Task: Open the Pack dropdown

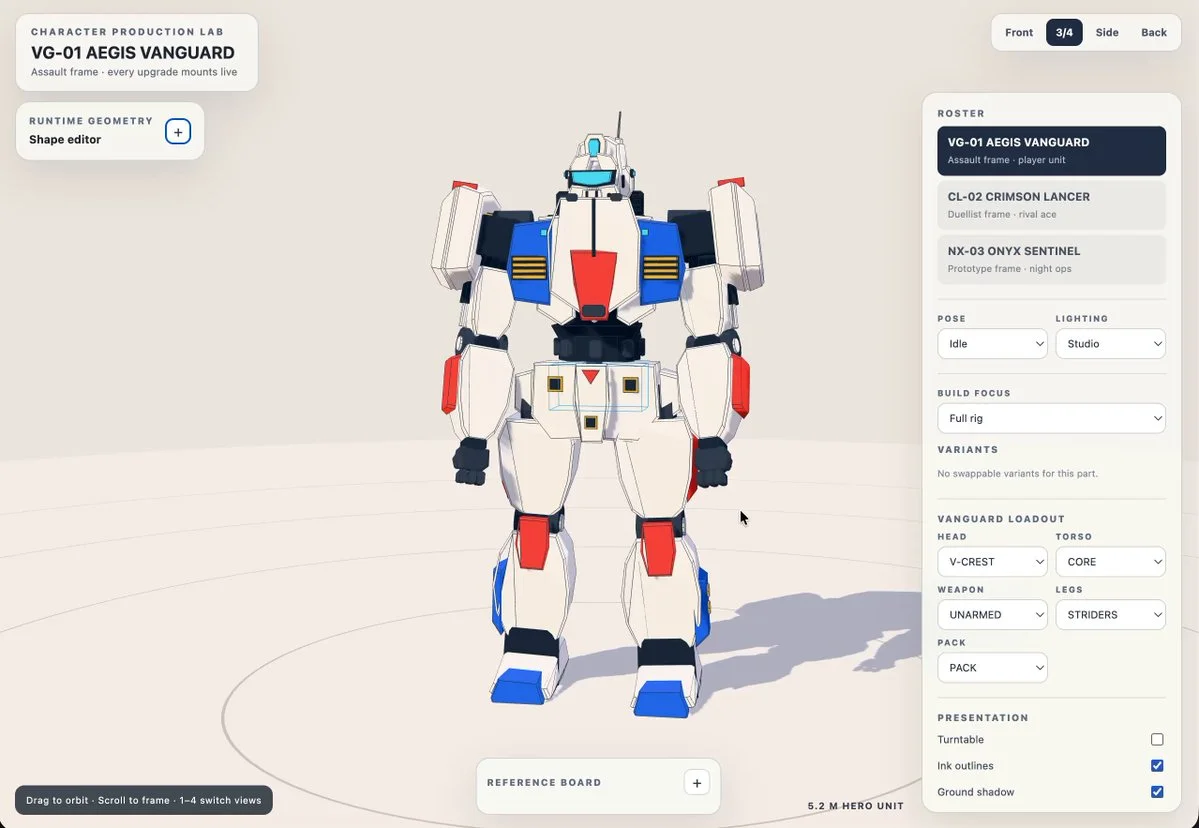Action: click(992, 667)
